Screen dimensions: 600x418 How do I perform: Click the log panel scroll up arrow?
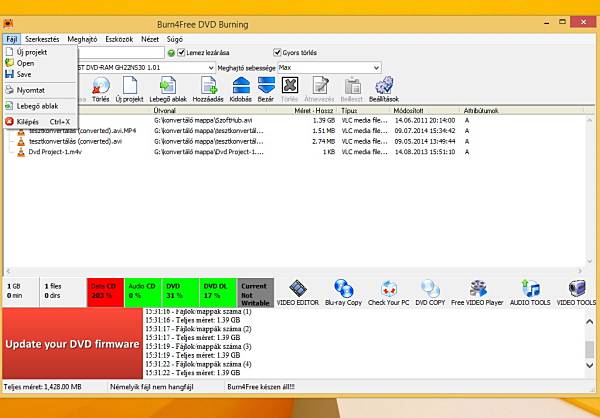pyautogui.click(x=590, y=322)
